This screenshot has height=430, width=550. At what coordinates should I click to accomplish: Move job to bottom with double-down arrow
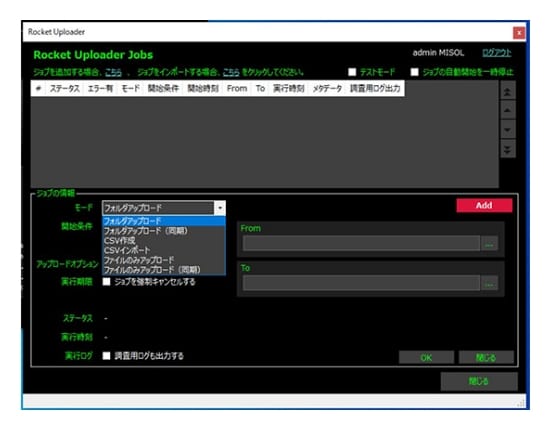point(507,149)
